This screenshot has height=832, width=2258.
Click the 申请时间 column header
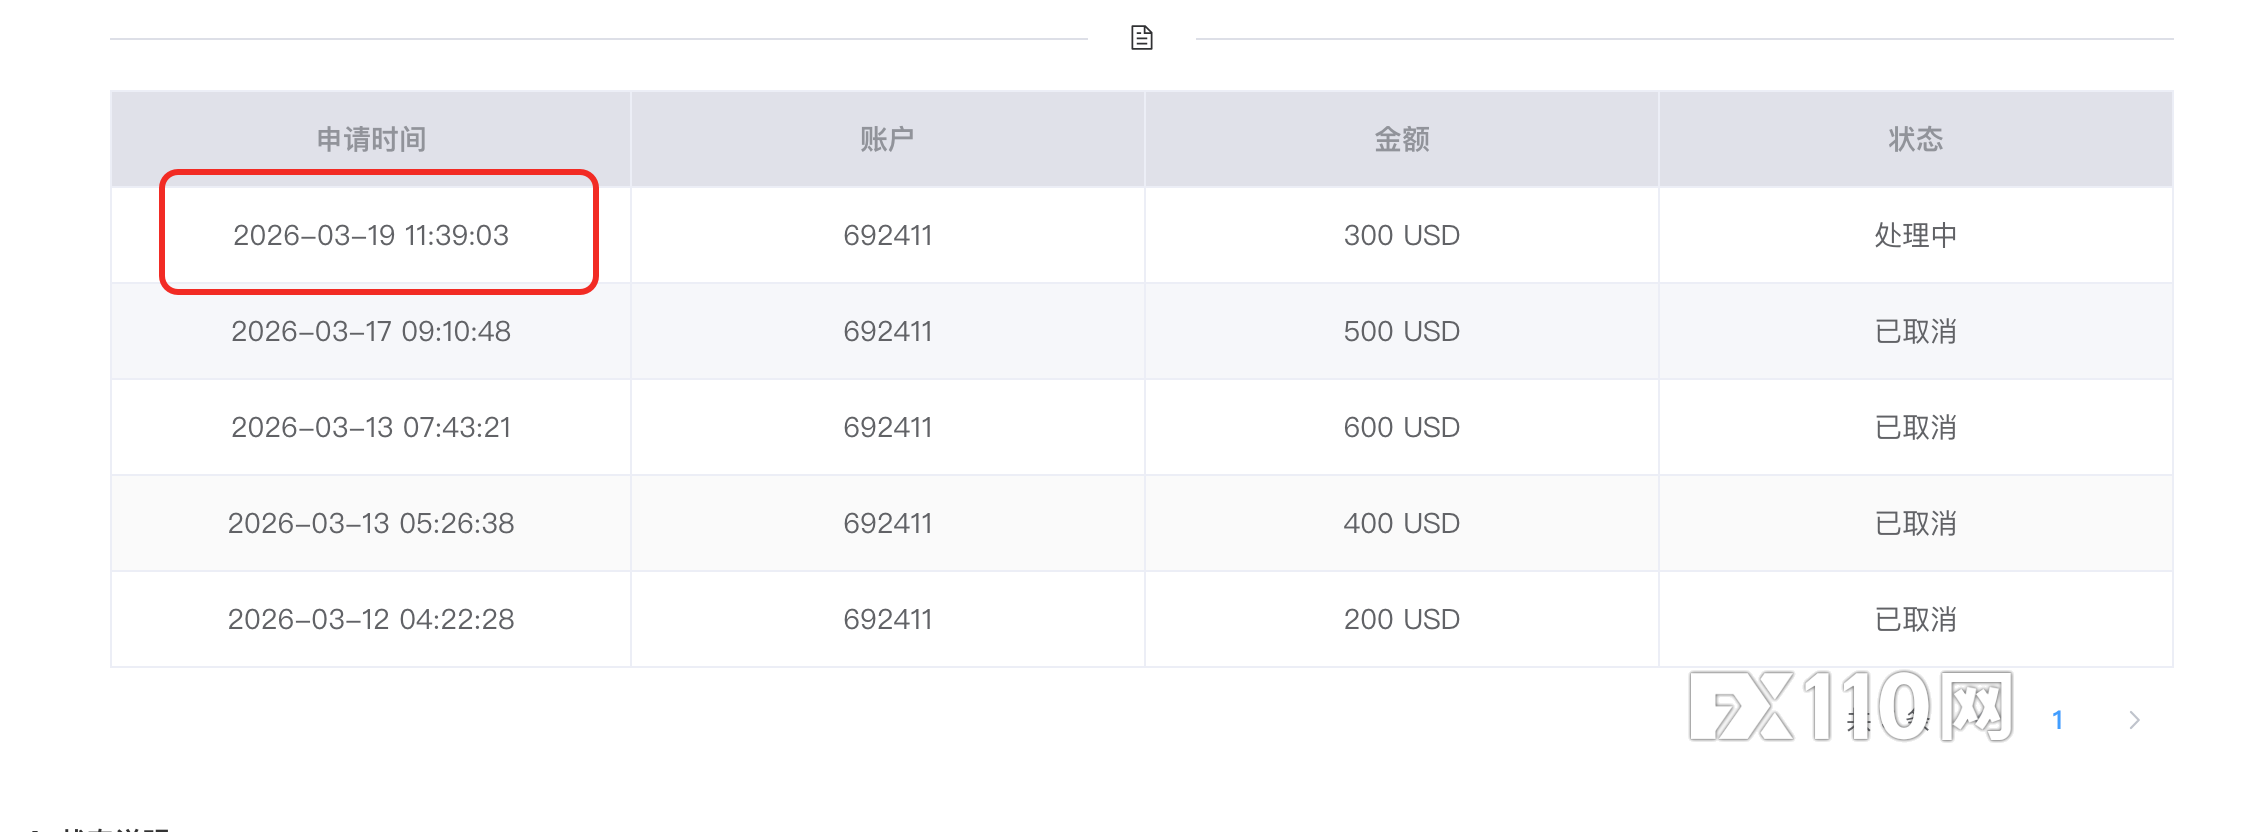click(x=371, y=139)
